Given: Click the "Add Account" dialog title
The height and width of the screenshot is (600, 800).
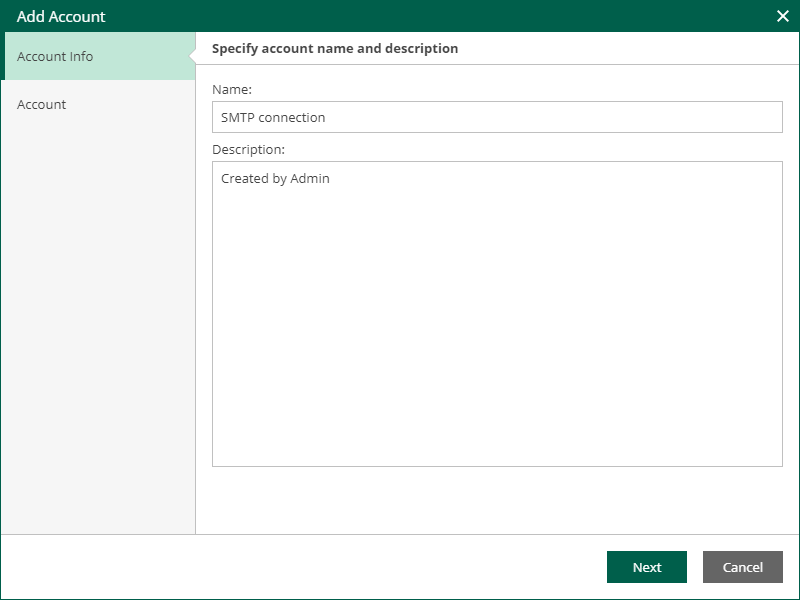Looking at the screenshot, I should tap(61, 16).
